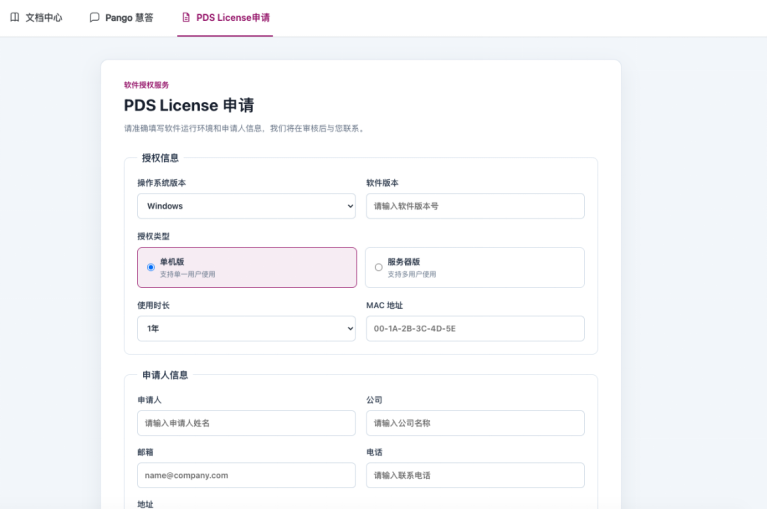Expand the 使用时长 1年 dropdown
This screenshot has width=768, height=509.
[x=246, y=329]
